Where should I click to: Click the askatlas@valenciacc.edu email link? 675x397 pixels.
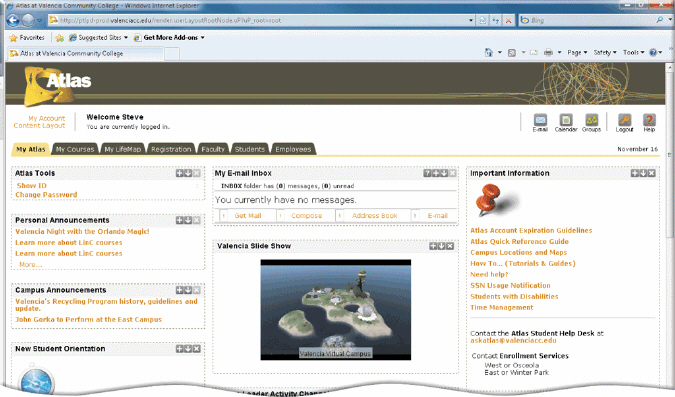(513, 340)
